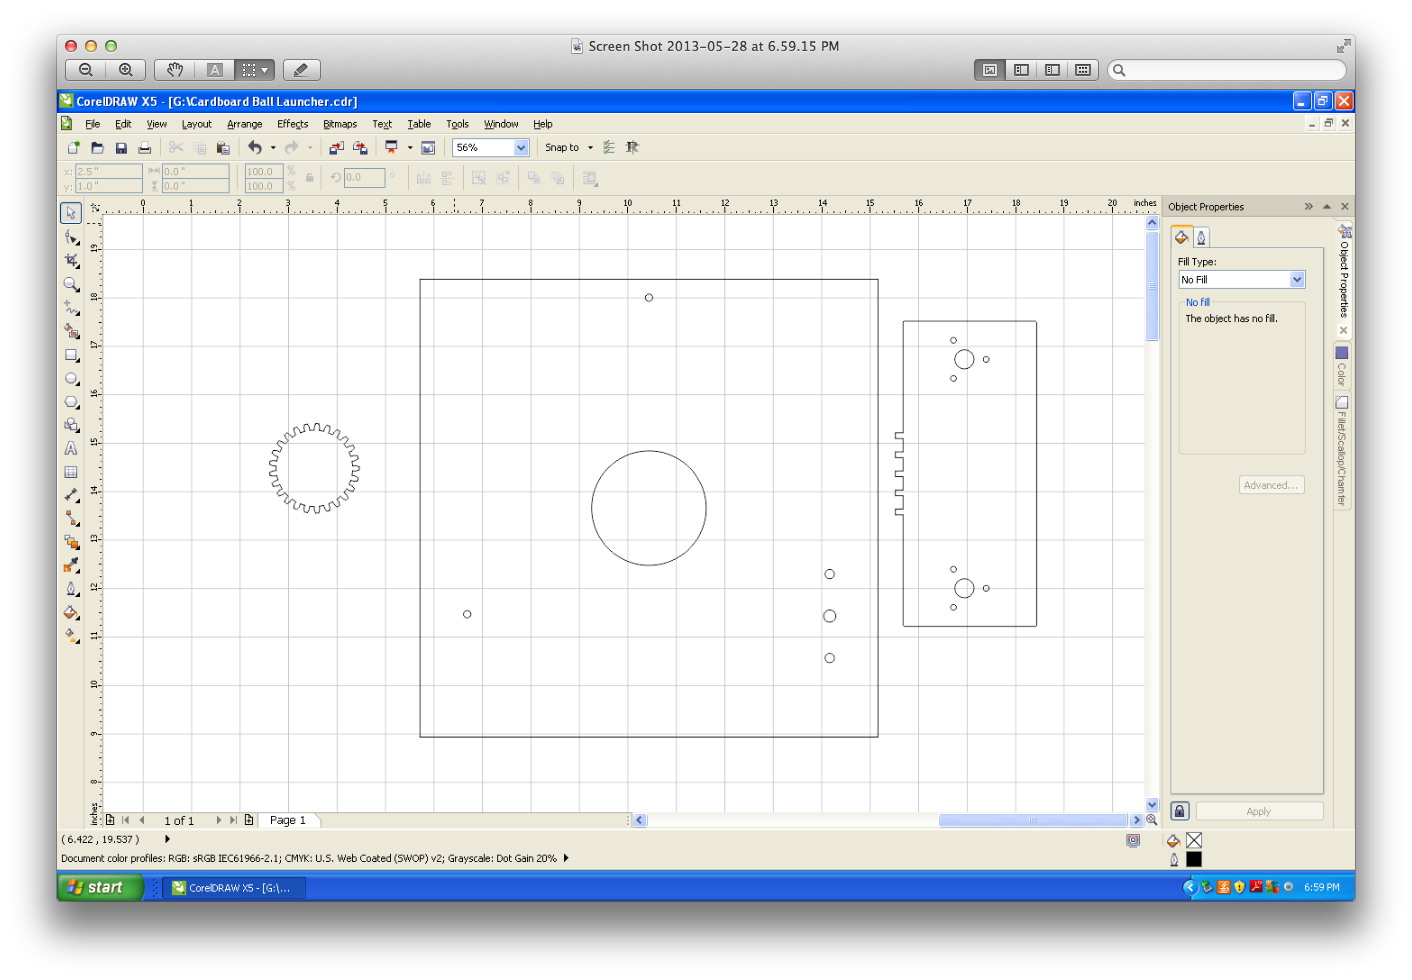Toggle the lock icon in Object Properties
This screenshot has width=1412, height=980.
pos(1180,811)
